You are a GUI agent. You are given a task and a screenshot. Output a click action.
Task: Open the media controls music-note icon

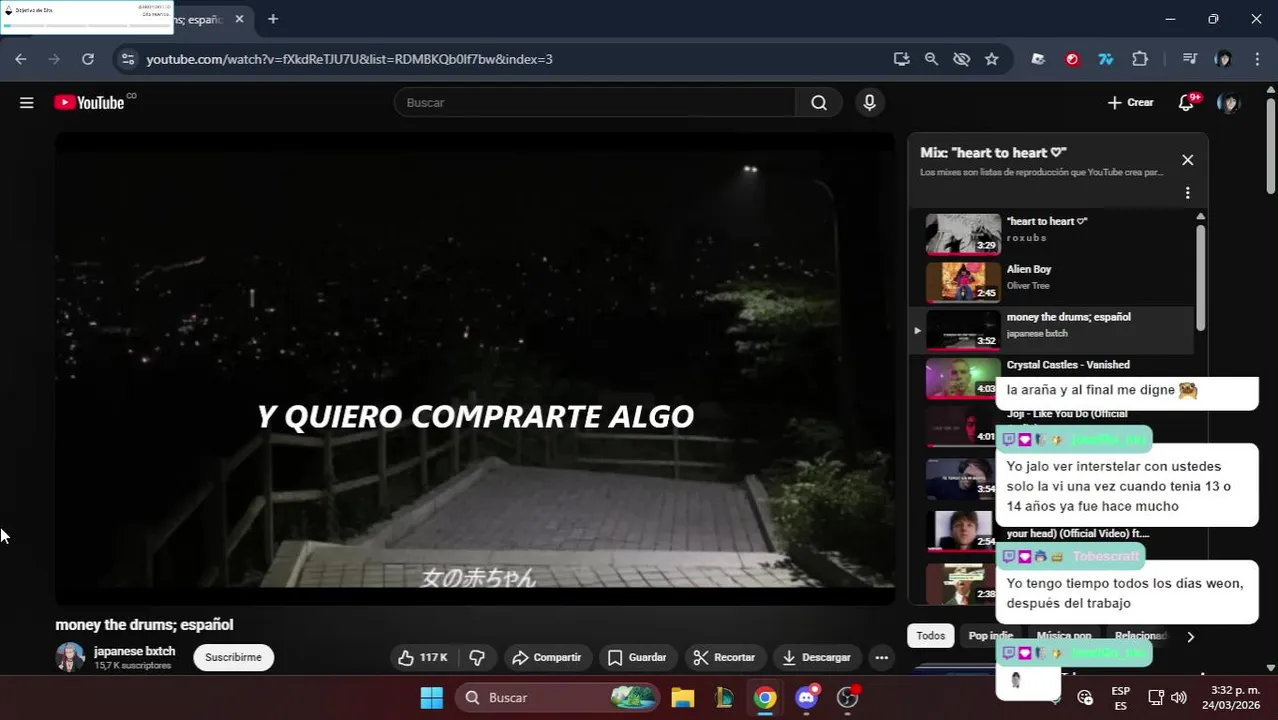1189,59
